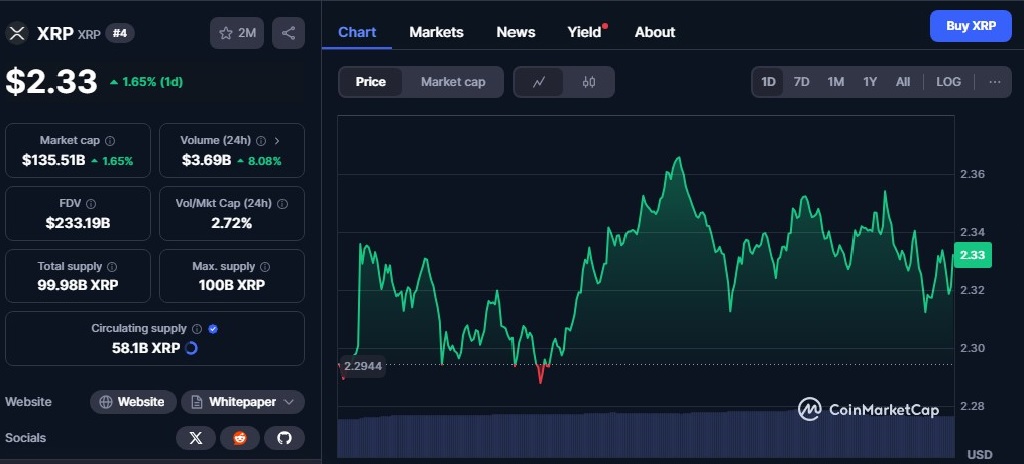The width and height of the screenshot is (1024, 464).
Task: Click the 2.36 y-axis price label
Action: tap(972, 174)
